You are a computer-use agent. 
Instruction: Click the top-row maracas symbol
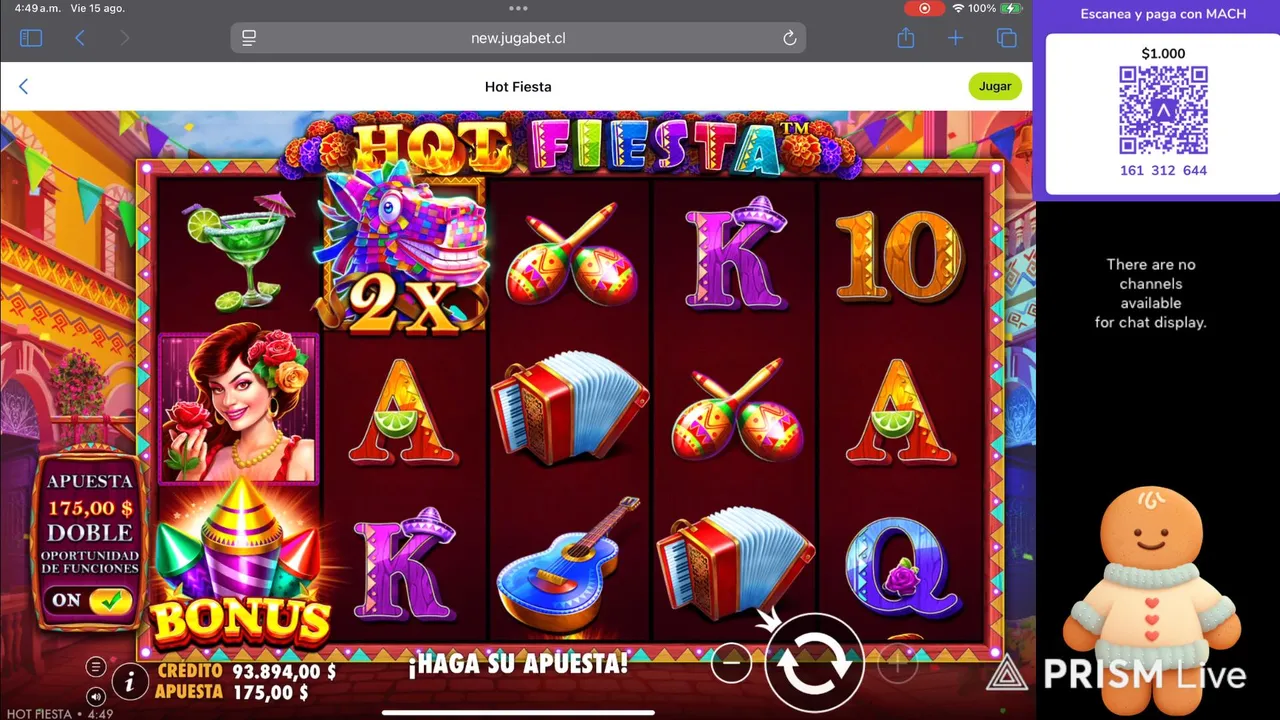[x=570, y=252]
